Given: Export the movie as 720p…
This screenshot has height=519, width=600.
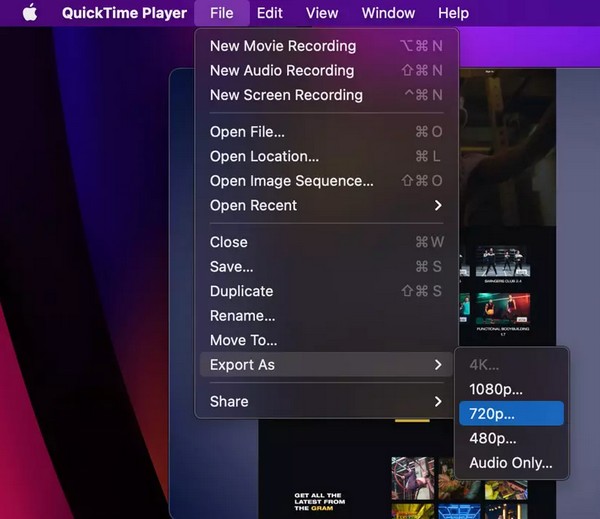Looking at the screenshot, I should [511, 413].
